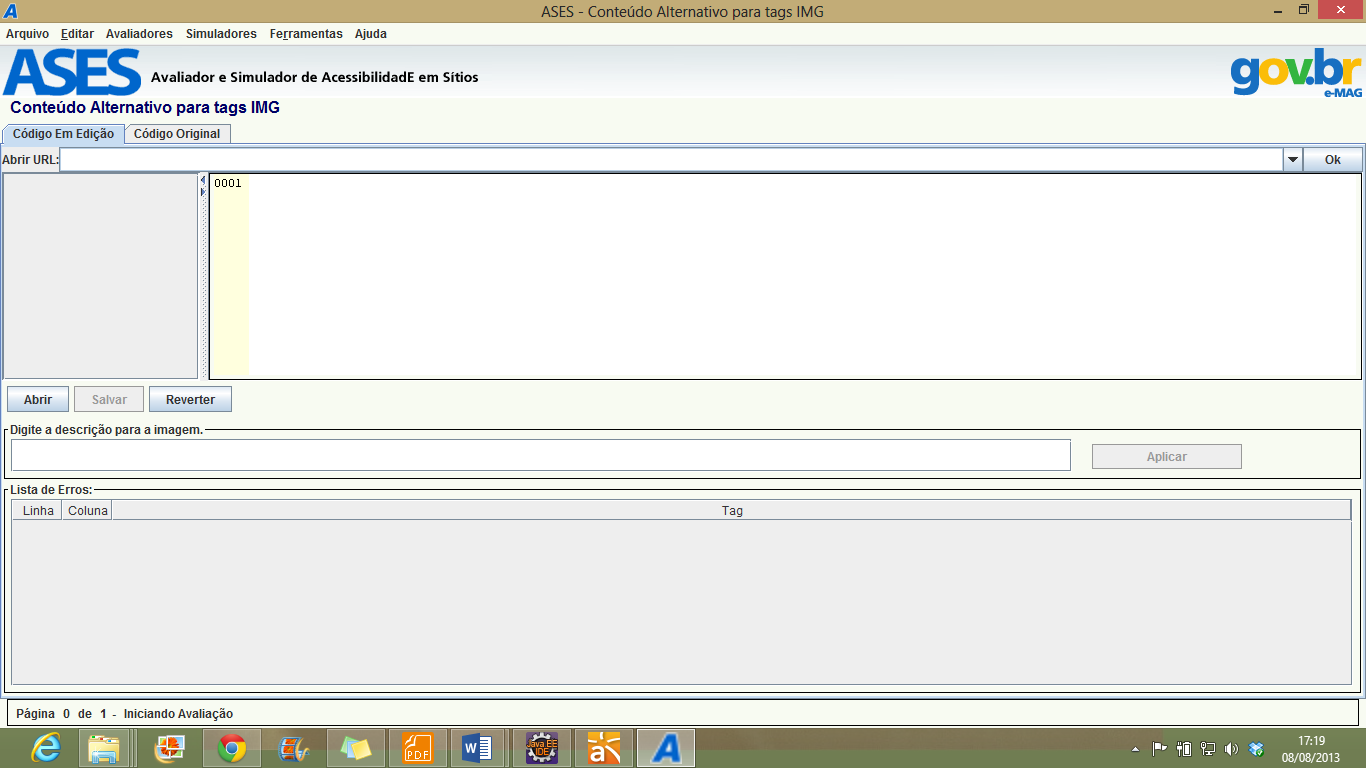1366x768 pixels.
Task: Focus the Abrir URL address field
Action: click(671, 159)
